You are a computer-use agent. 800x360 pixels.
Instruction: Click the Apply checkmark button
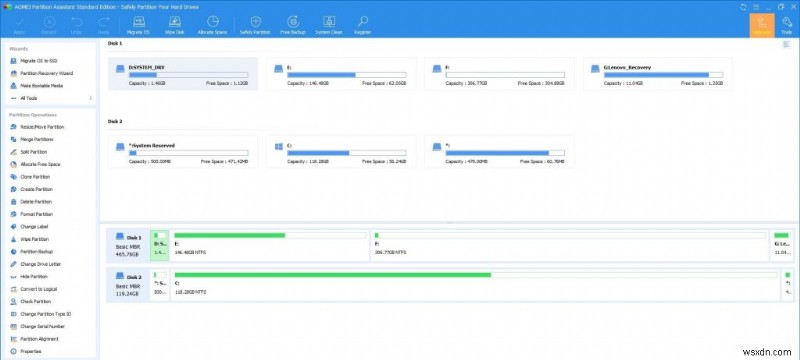(19, 25)
